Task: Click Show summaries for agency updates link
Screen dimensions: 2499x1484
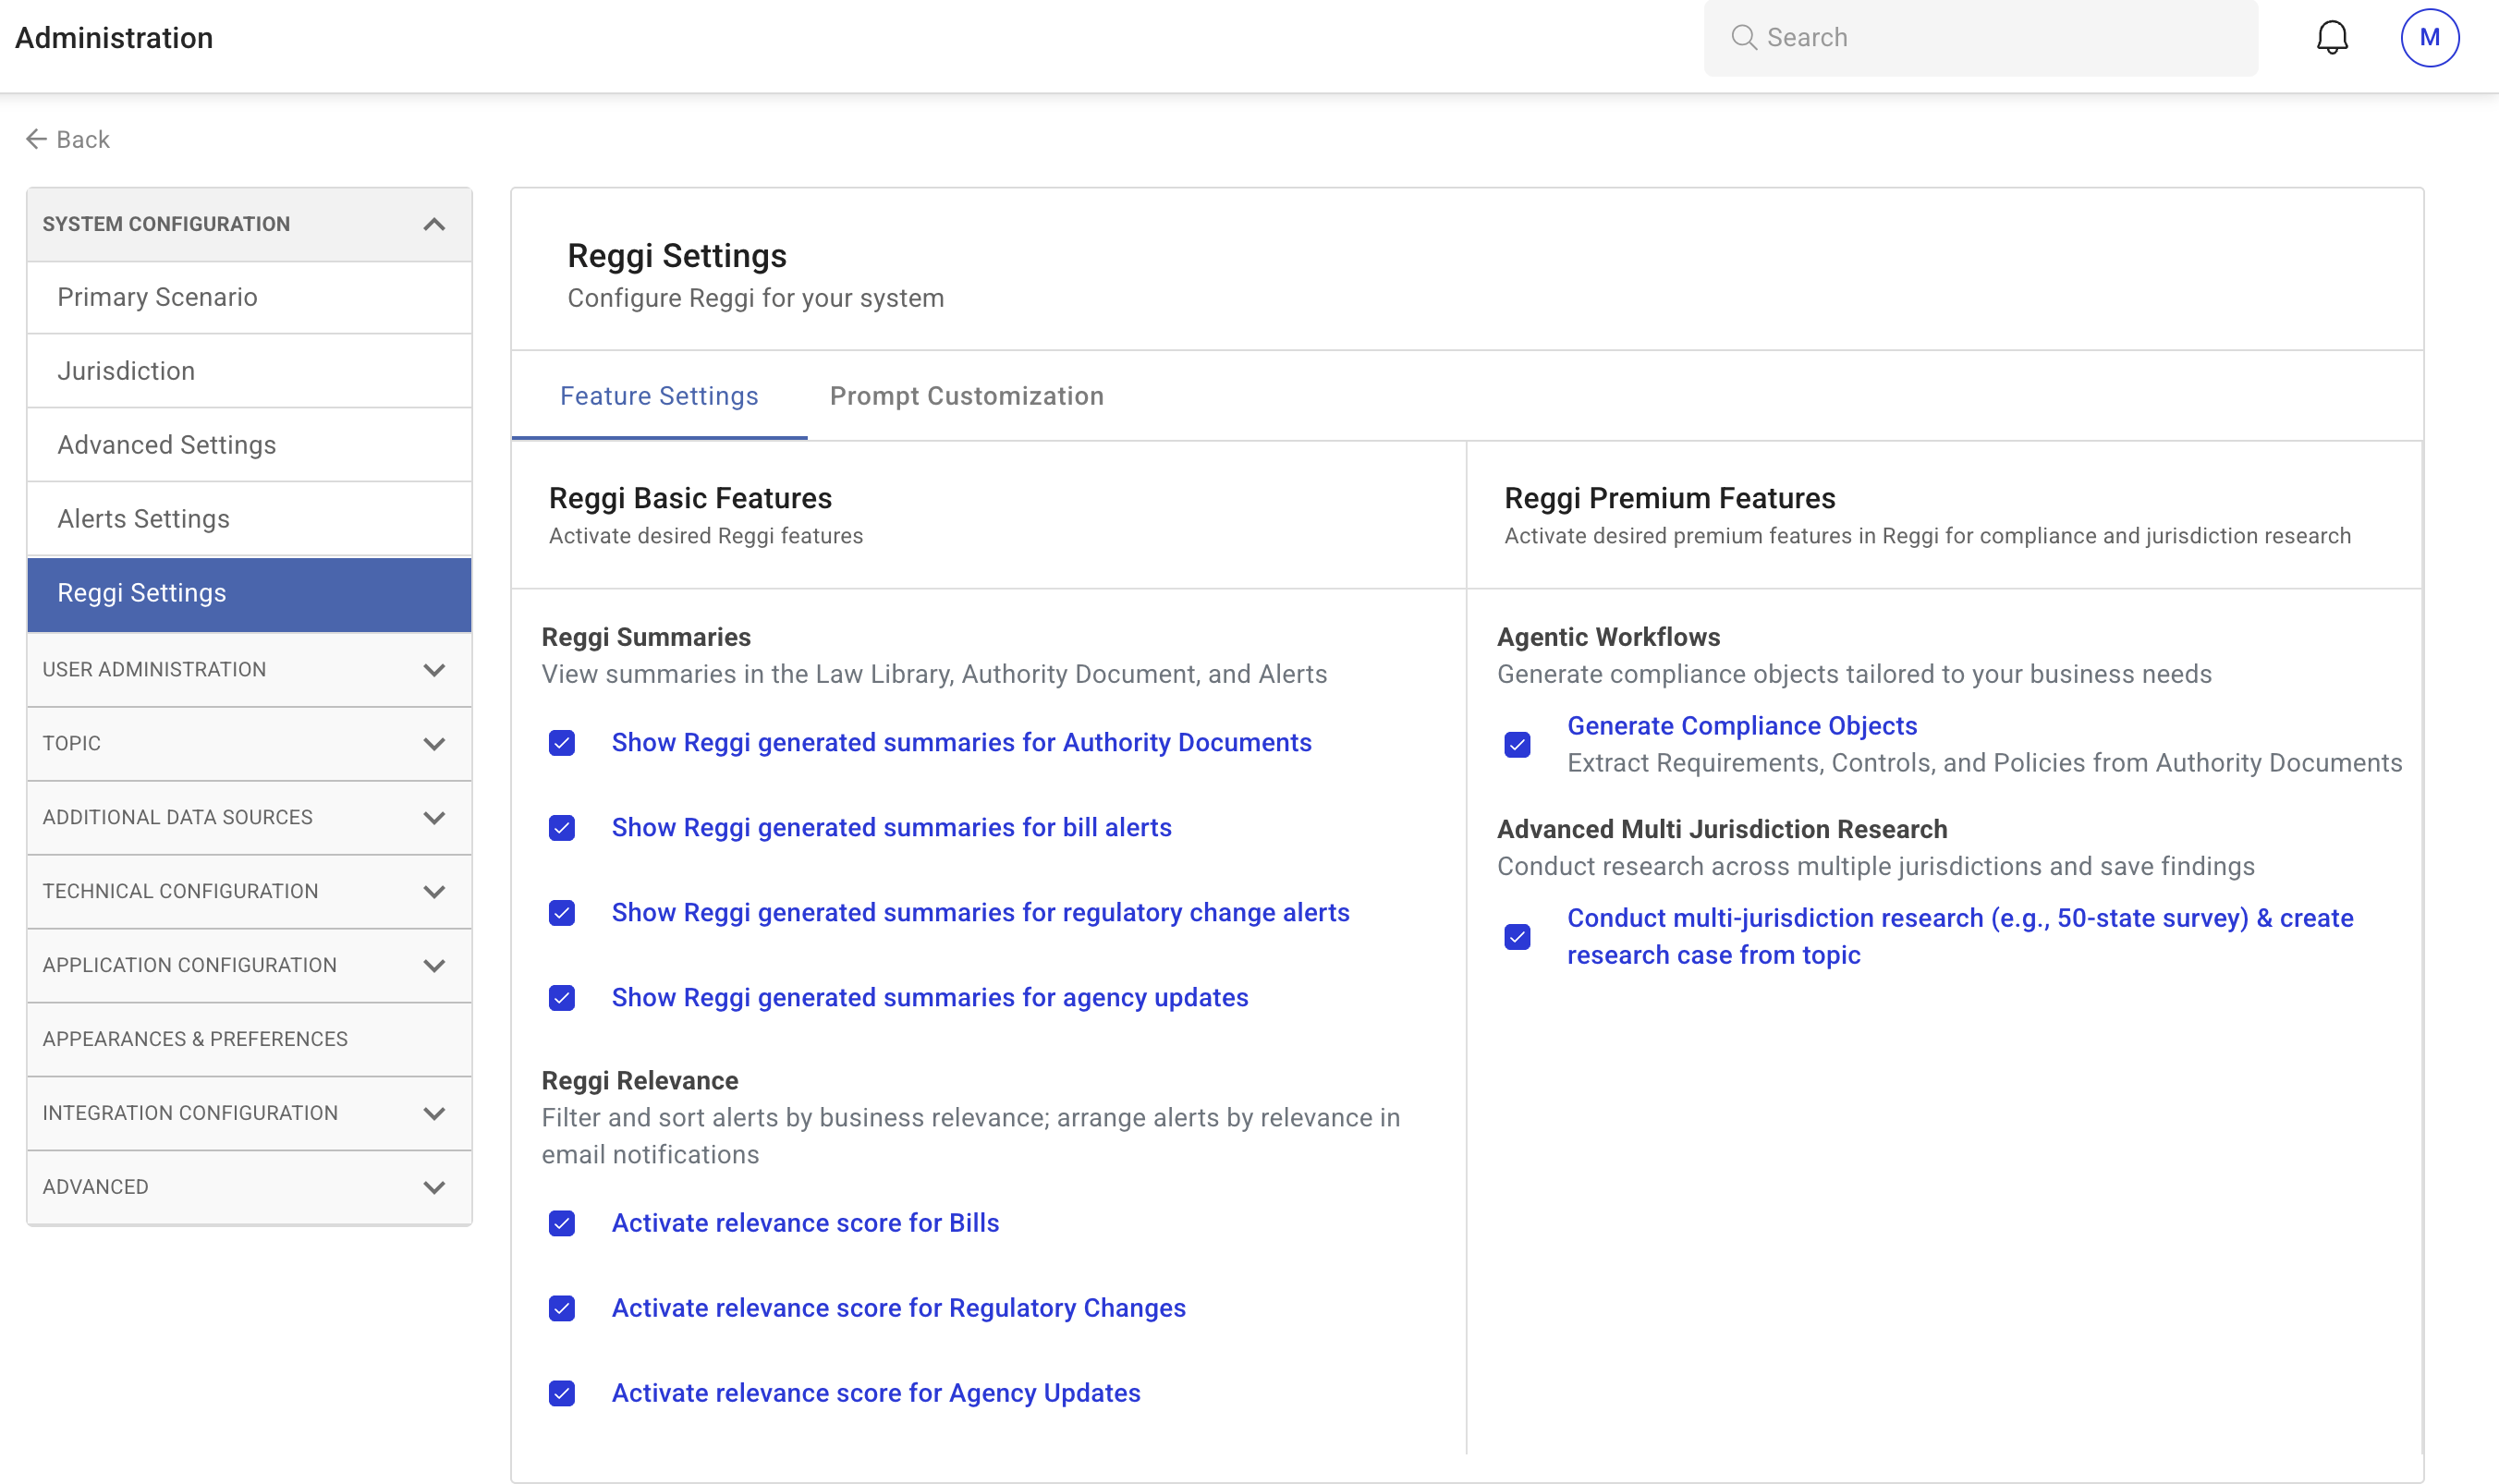Action: [929, 997]
